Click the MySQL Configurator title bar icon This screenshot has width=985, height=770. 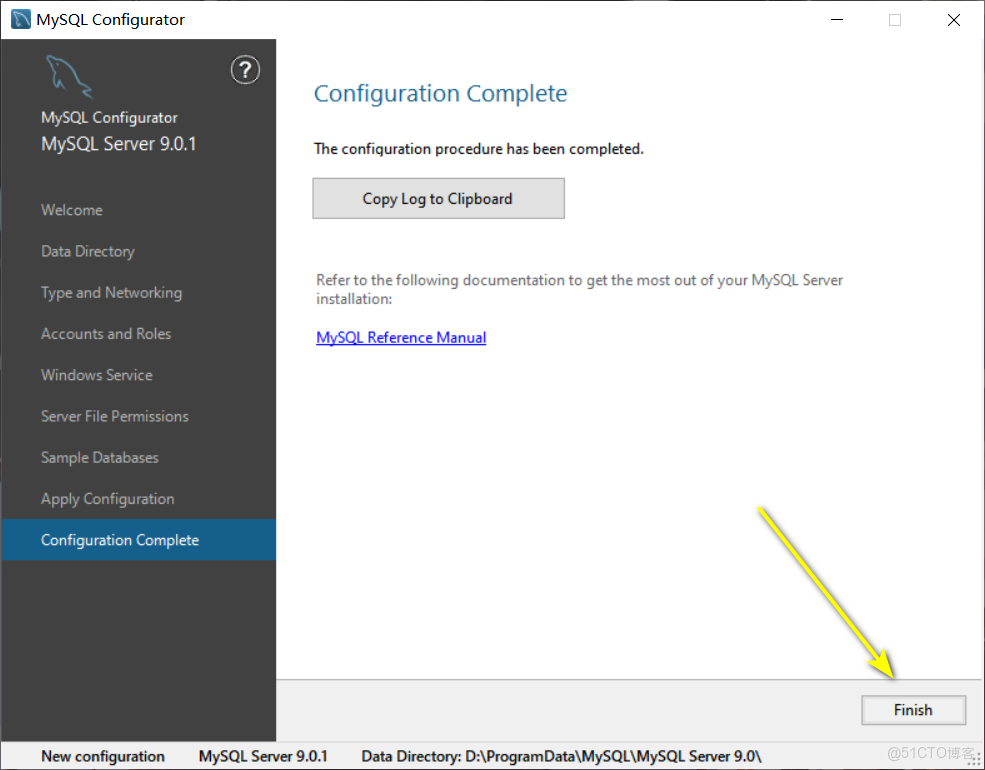click(x=21, y=19)
